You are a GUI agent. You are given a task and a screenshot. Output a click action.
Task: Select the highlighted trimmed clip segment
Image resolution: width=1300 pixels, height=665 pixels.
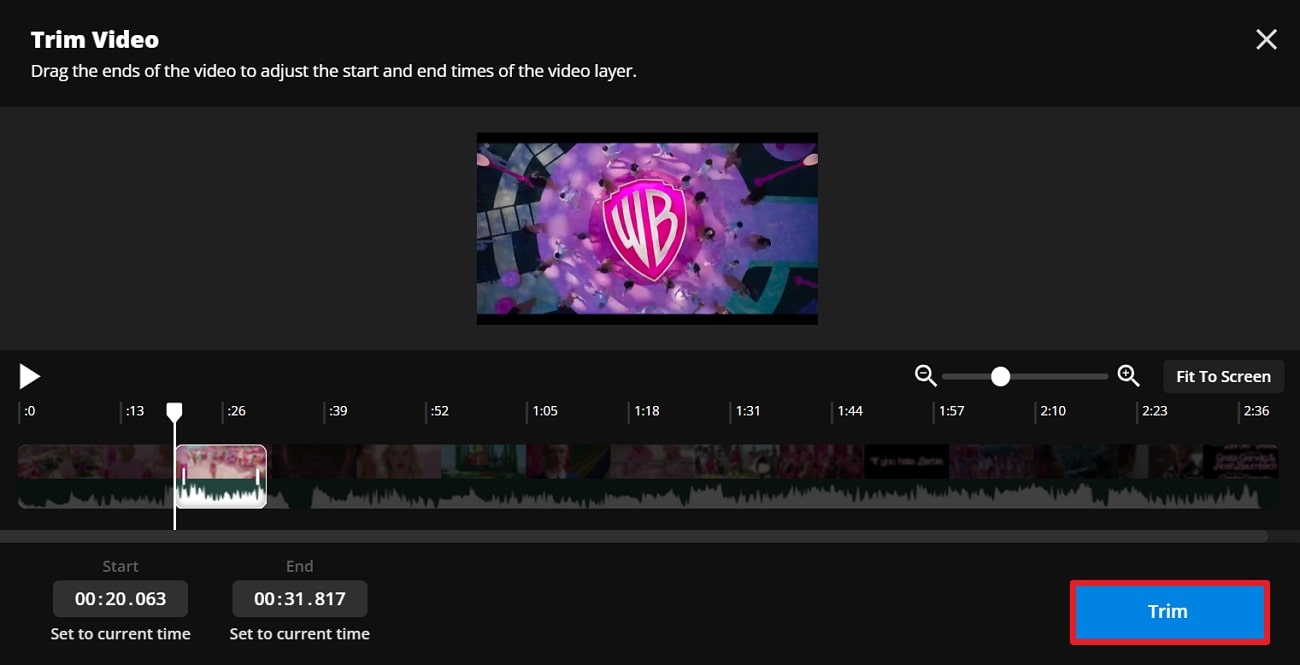(x=221, y=476)
